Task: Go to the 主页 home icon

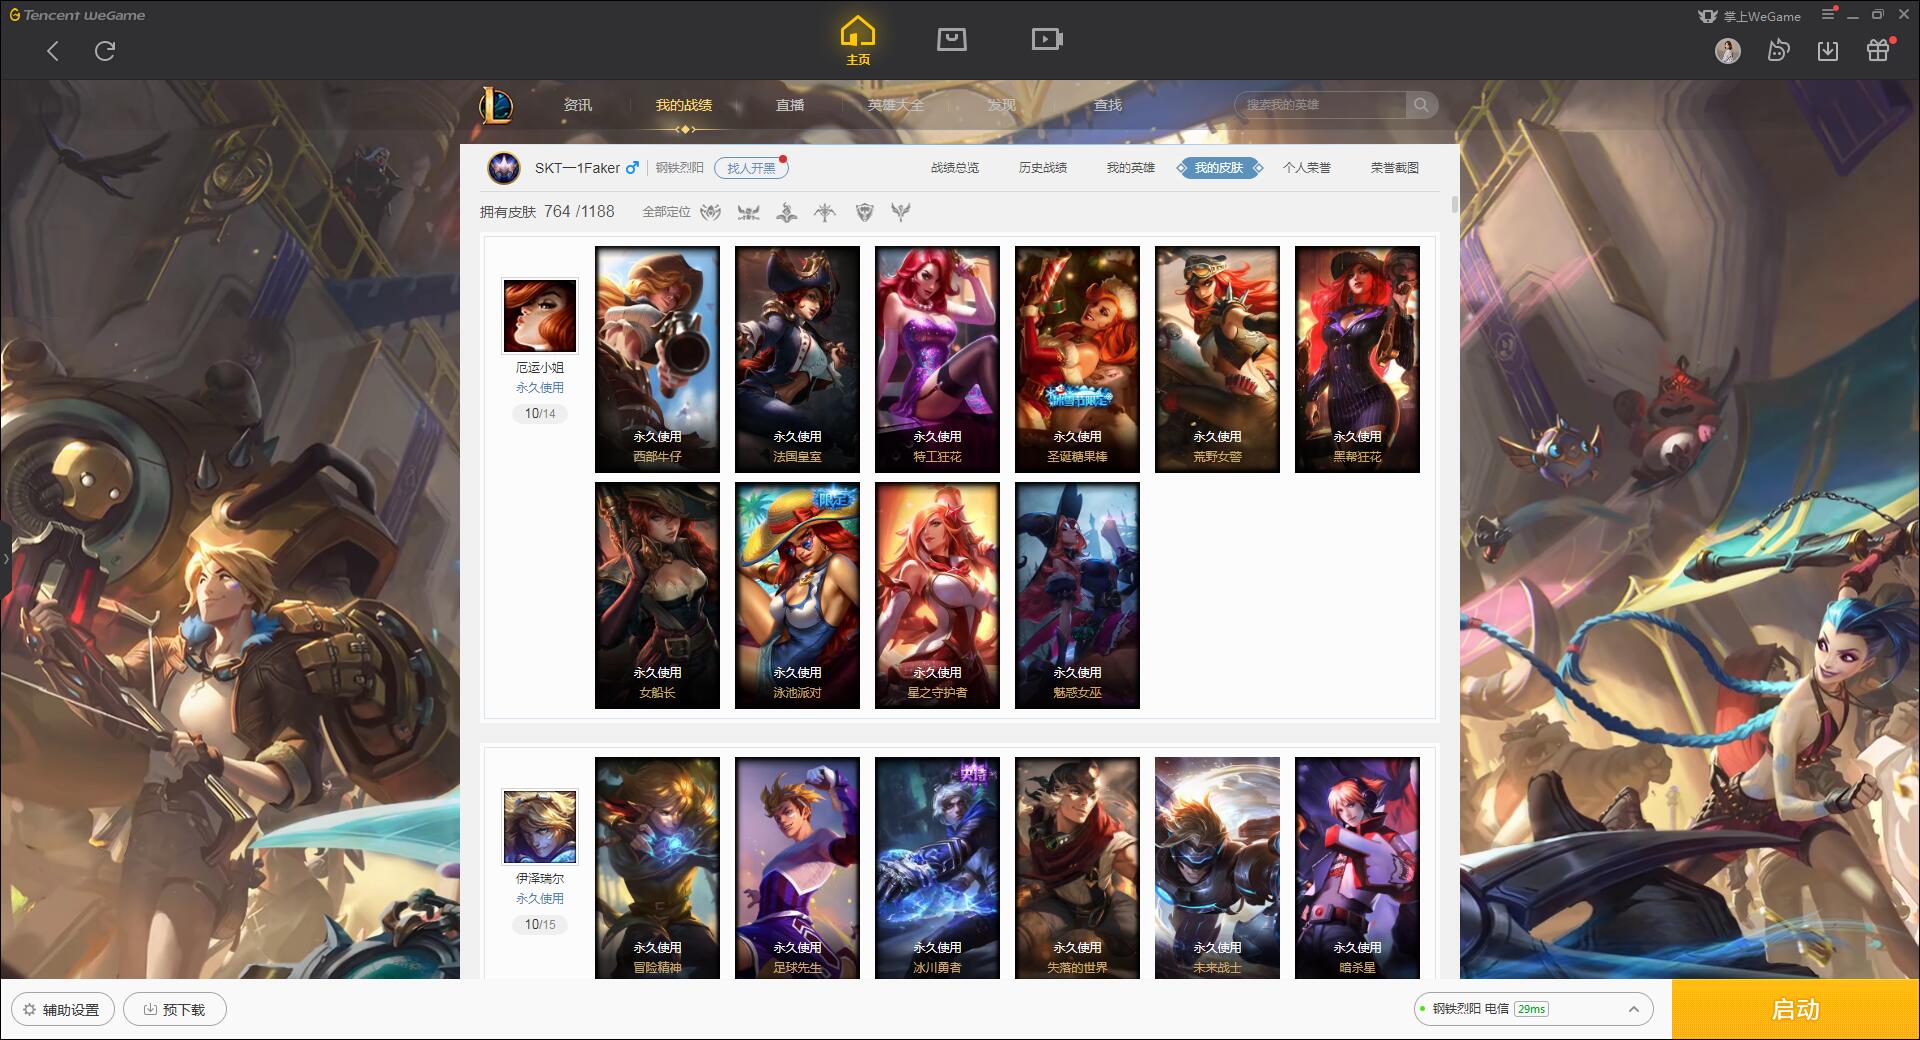Action: 857,41
